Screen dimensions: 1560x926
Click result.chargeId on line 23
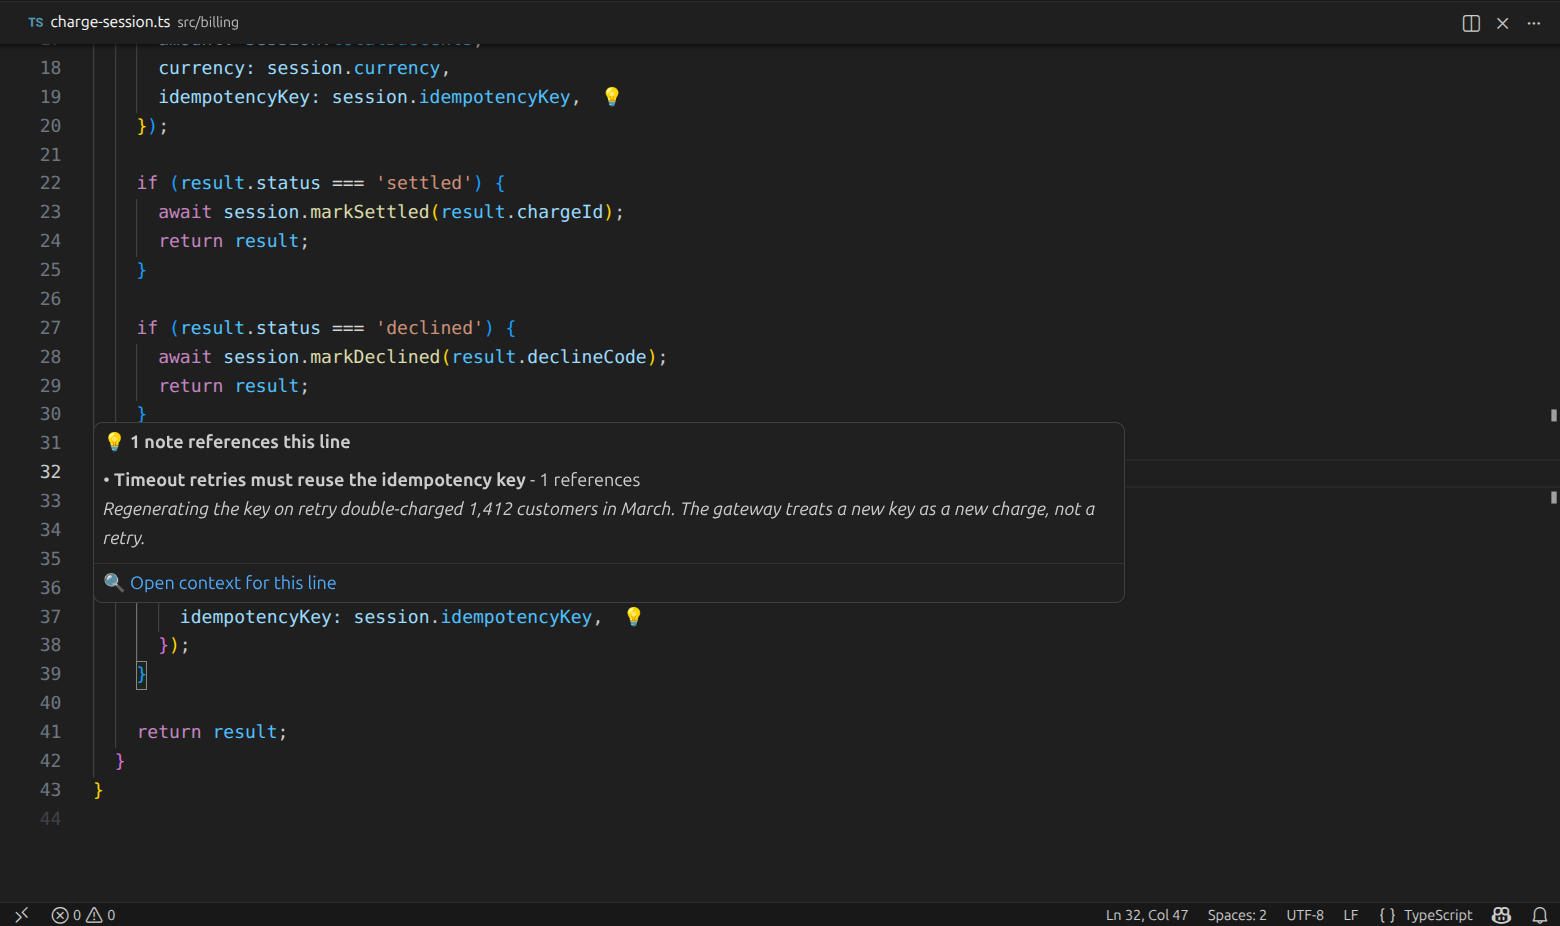522,212
